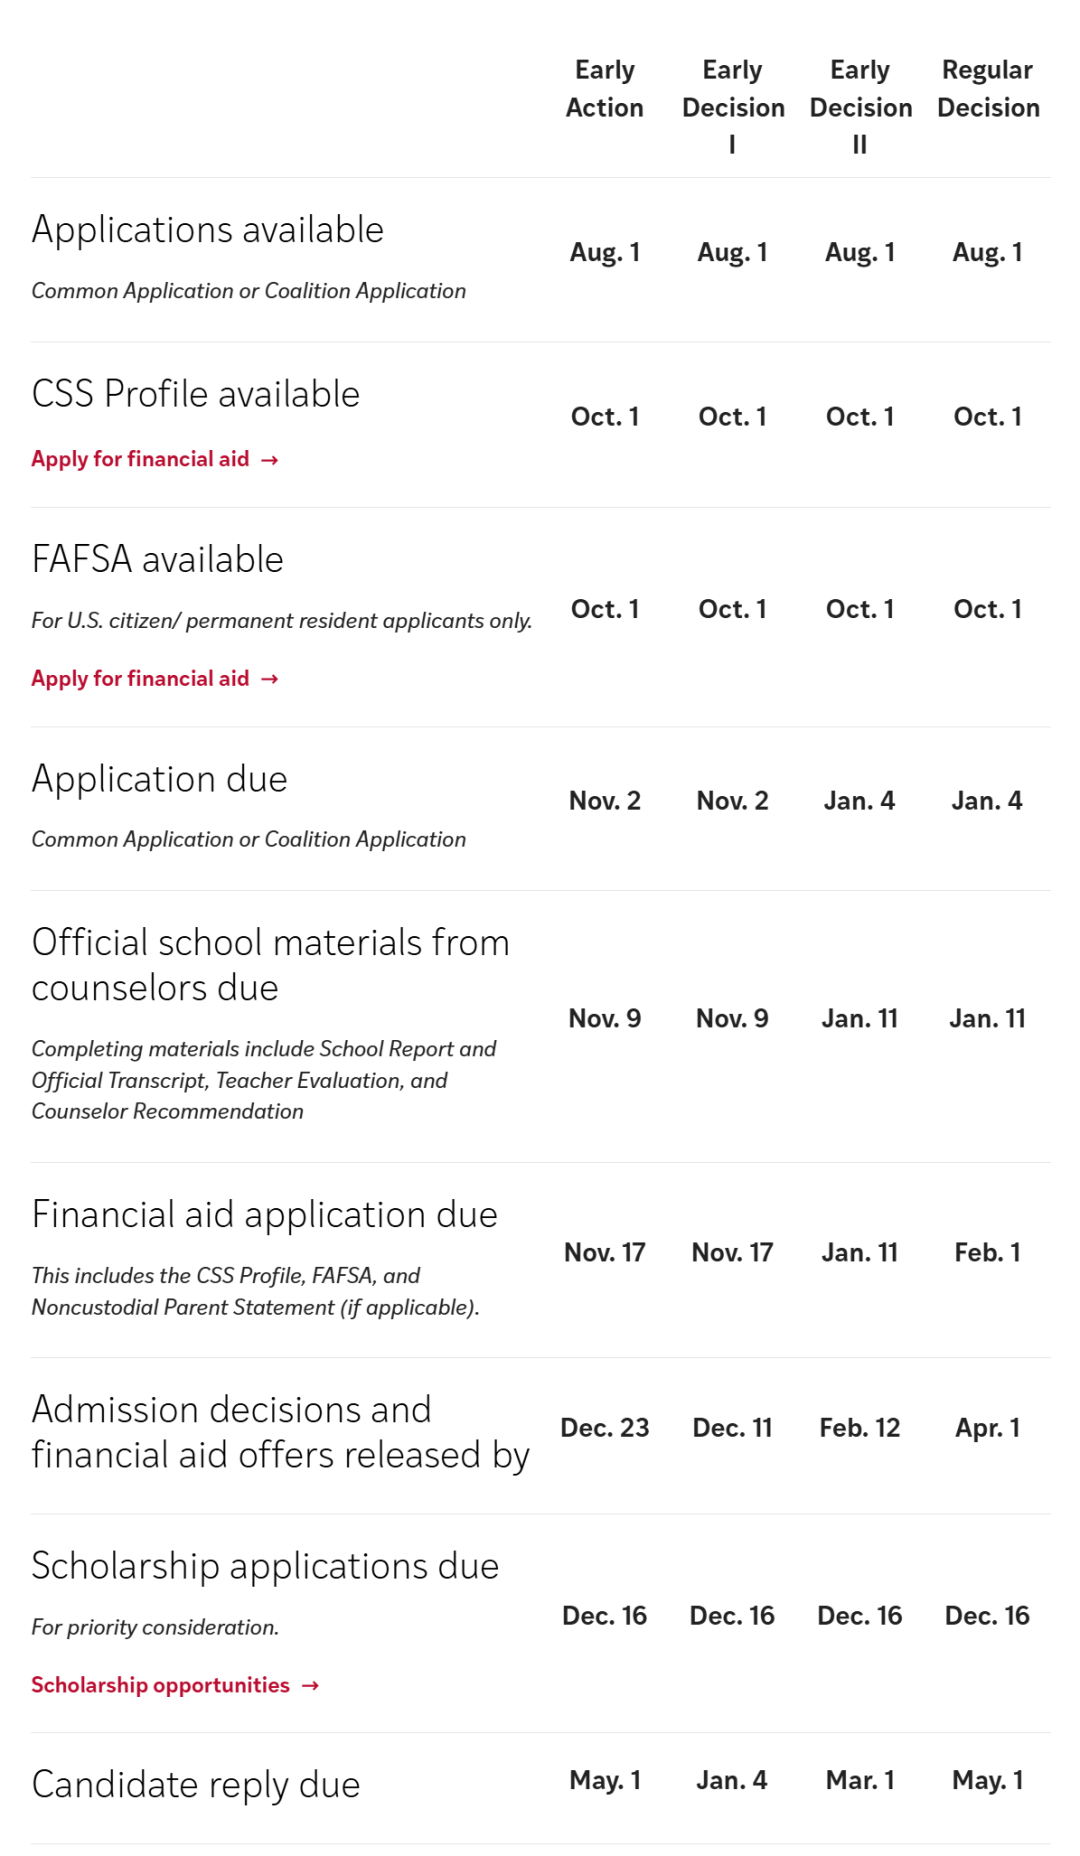Select the Early Decision II column header
Image resolution: width=1080 pixels, height=1856 pixels.
pyautogui.click(x=861, y=108)
